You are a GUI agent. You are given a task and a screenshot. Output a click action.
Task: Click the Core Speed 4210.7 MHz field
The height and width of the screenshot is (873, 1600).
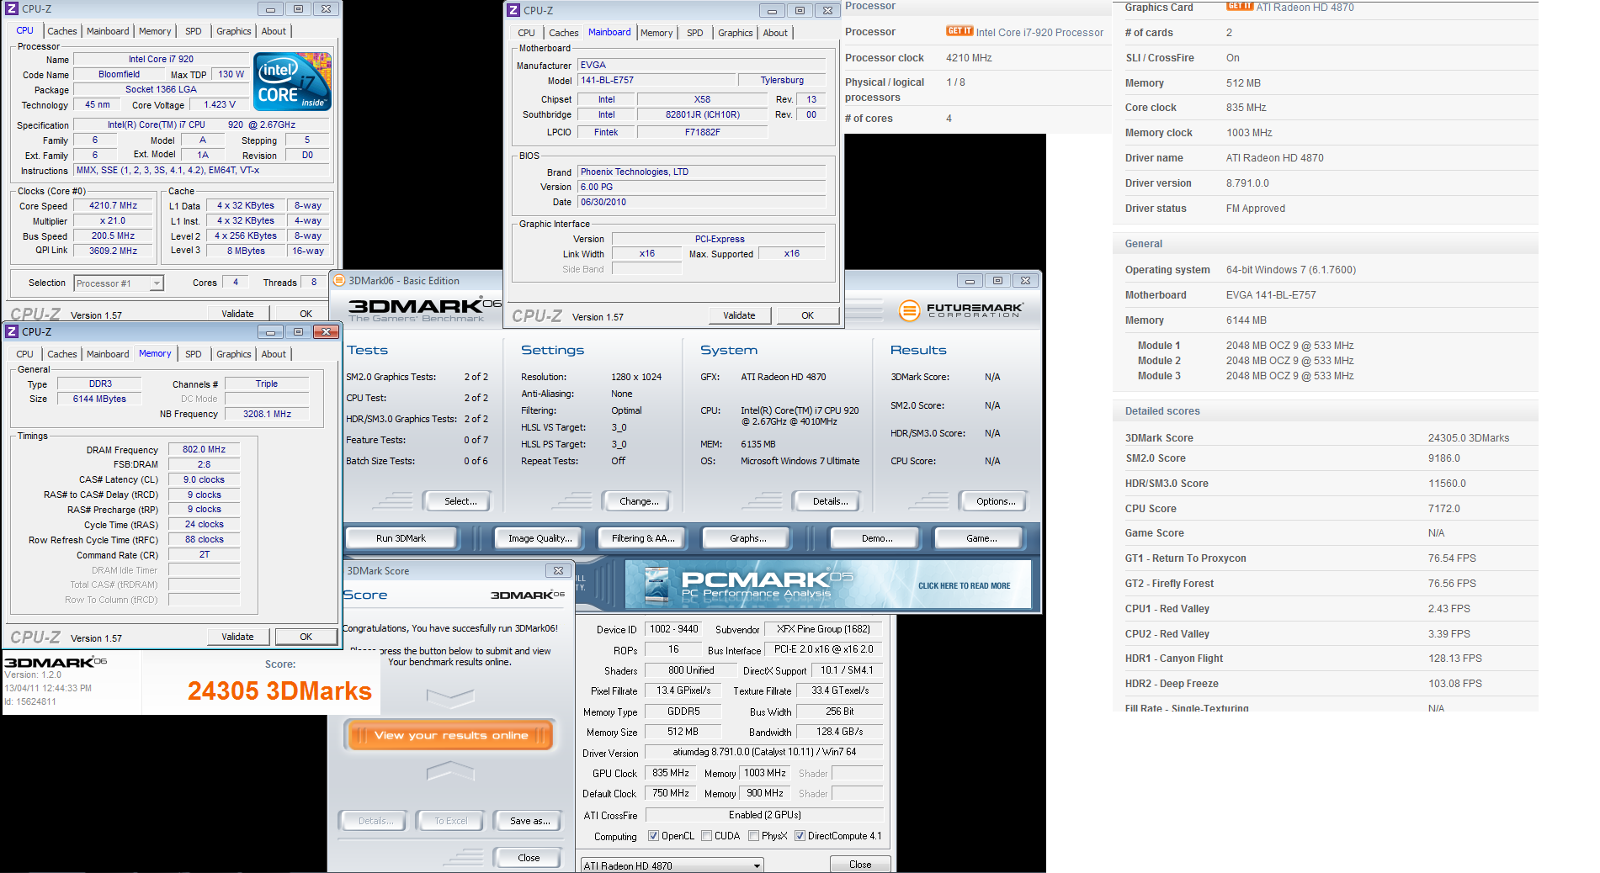pos(113,205)
